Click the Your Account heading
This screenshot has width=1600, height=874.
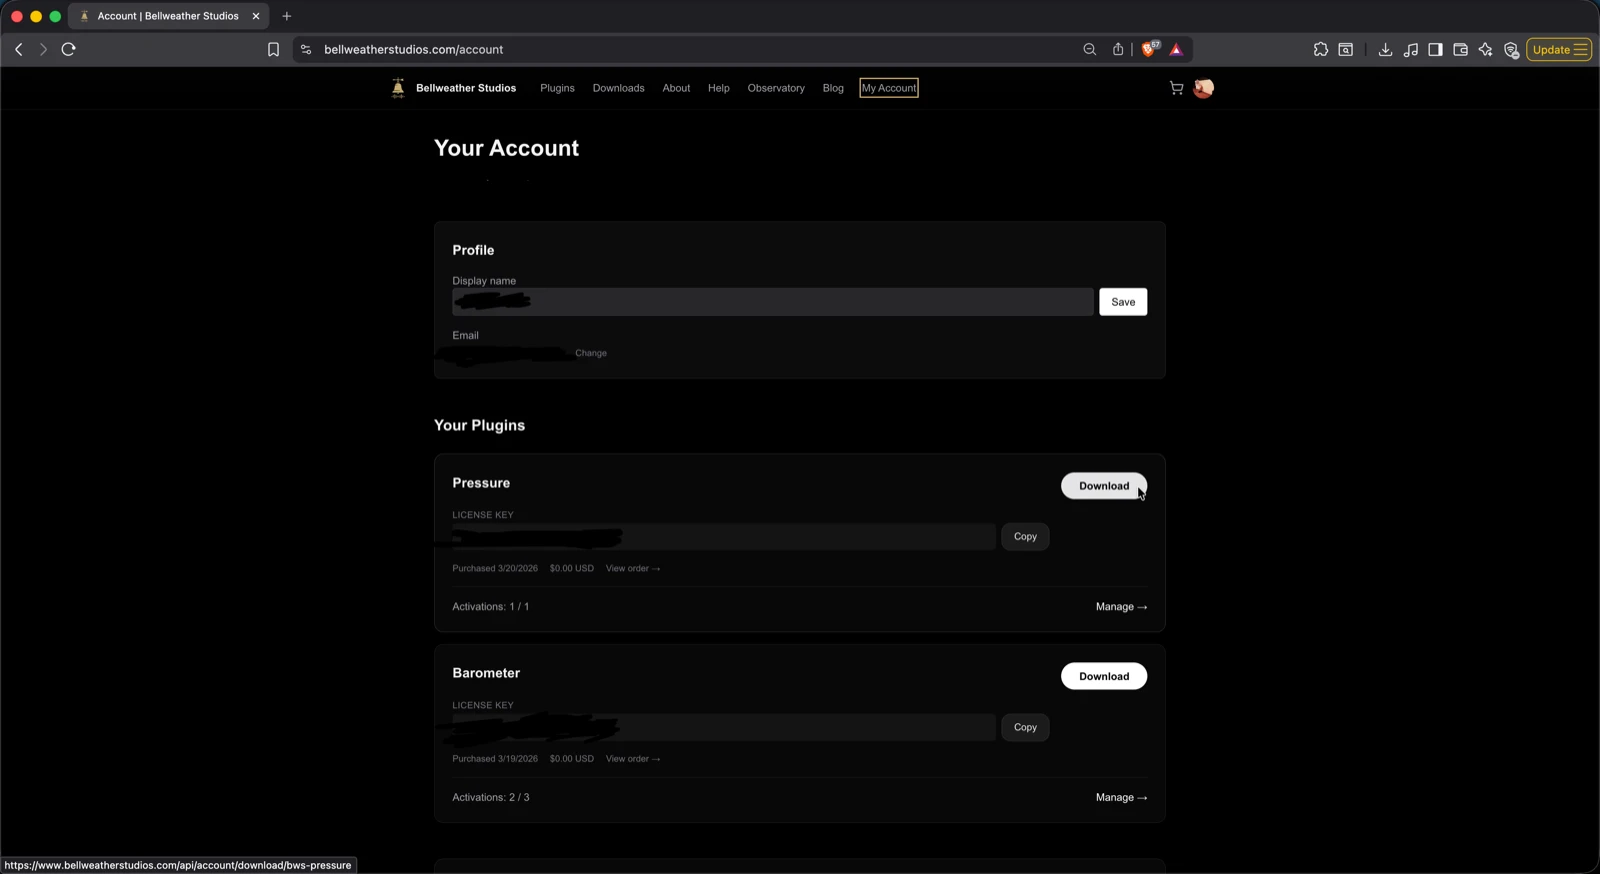(x=506, y=148)
